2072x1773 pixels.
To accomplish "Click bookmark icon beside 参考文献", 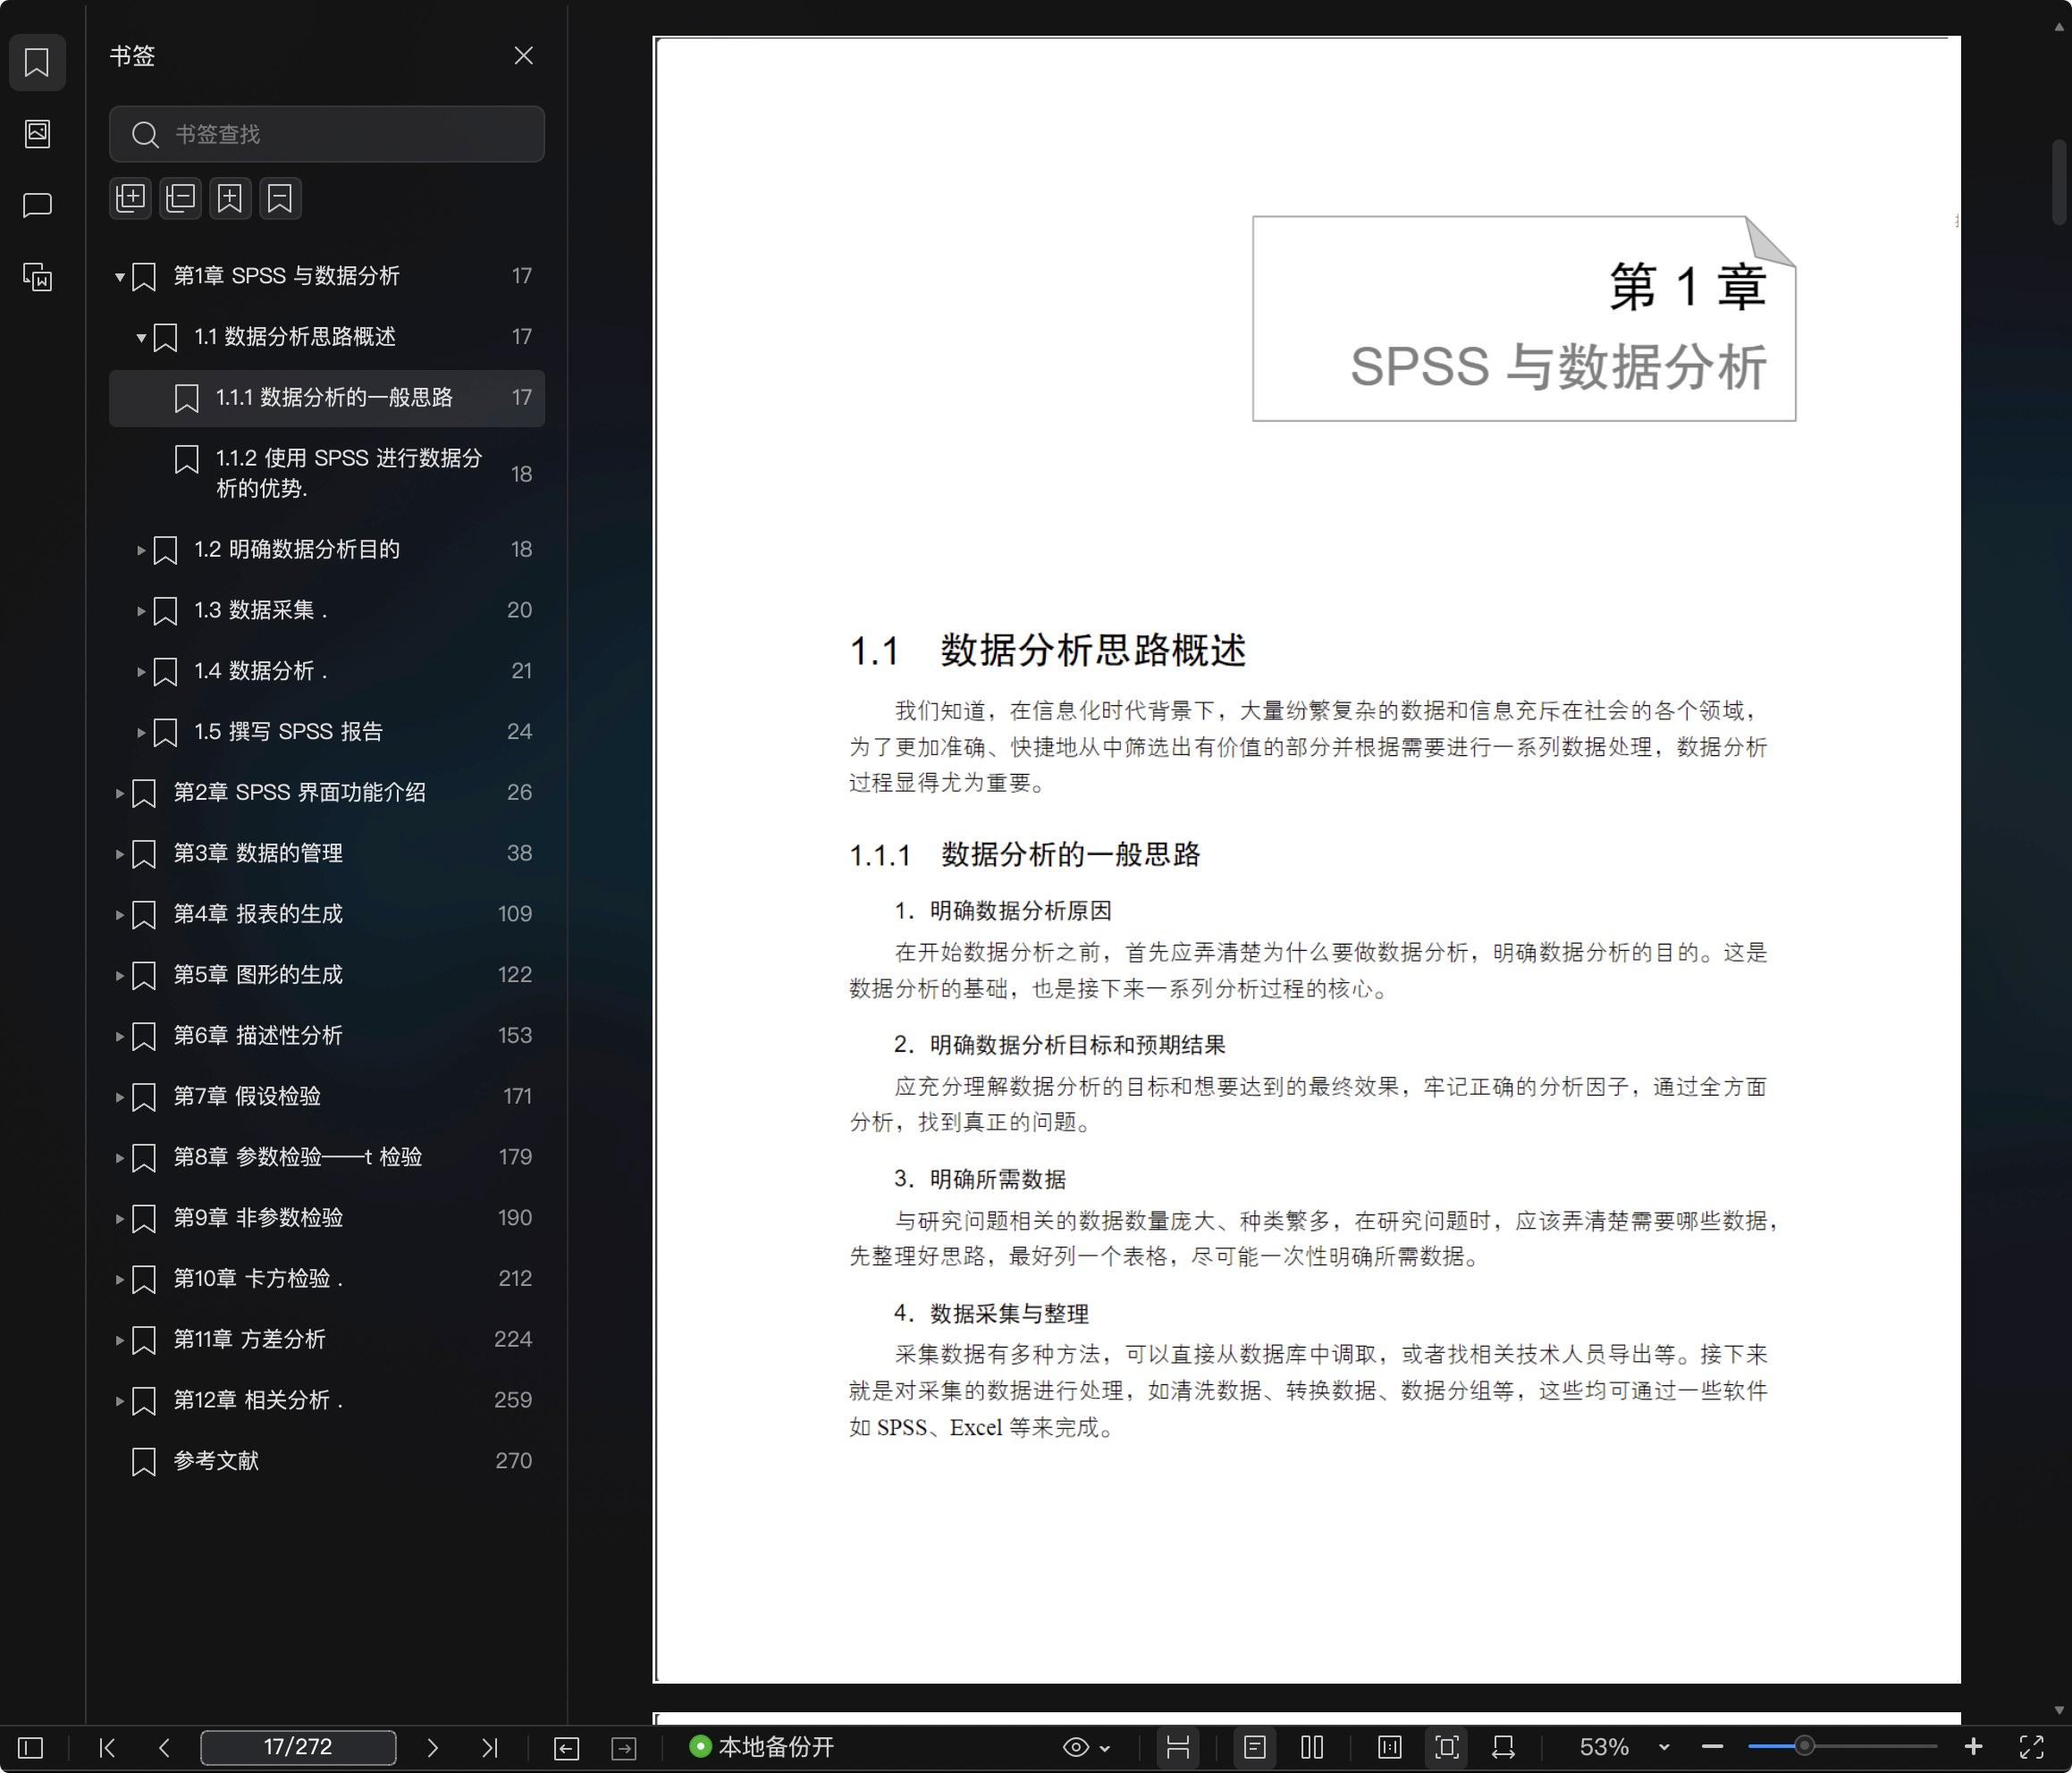I will coord(144,1461).
